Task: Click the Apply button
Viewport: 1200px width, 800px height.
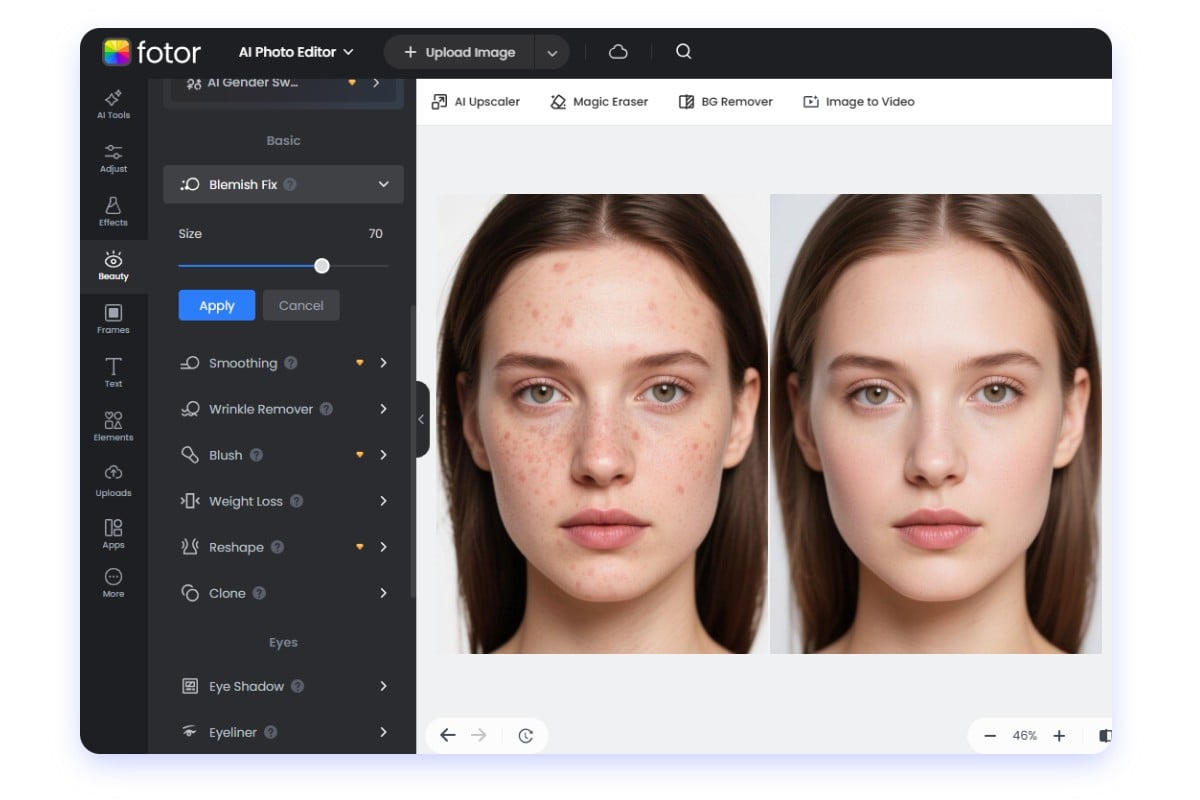Action: click(217, 306)
